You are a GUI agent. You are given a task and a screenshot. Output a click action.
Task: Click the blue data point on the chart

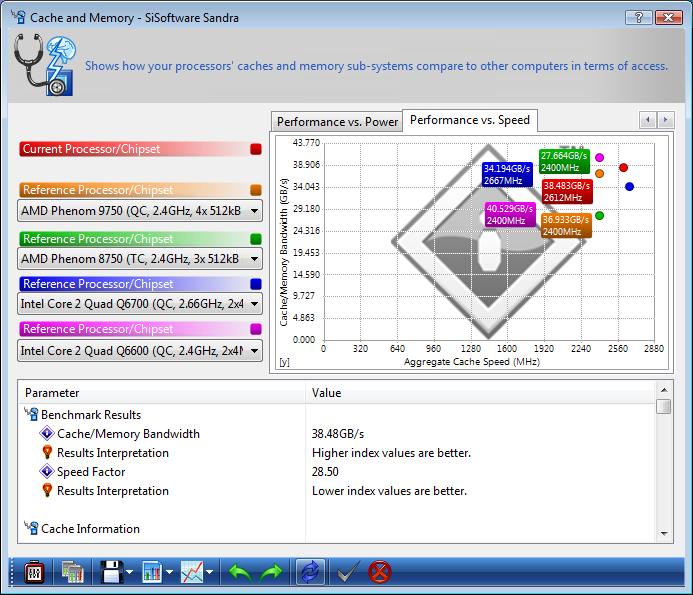tap(629, 187)
